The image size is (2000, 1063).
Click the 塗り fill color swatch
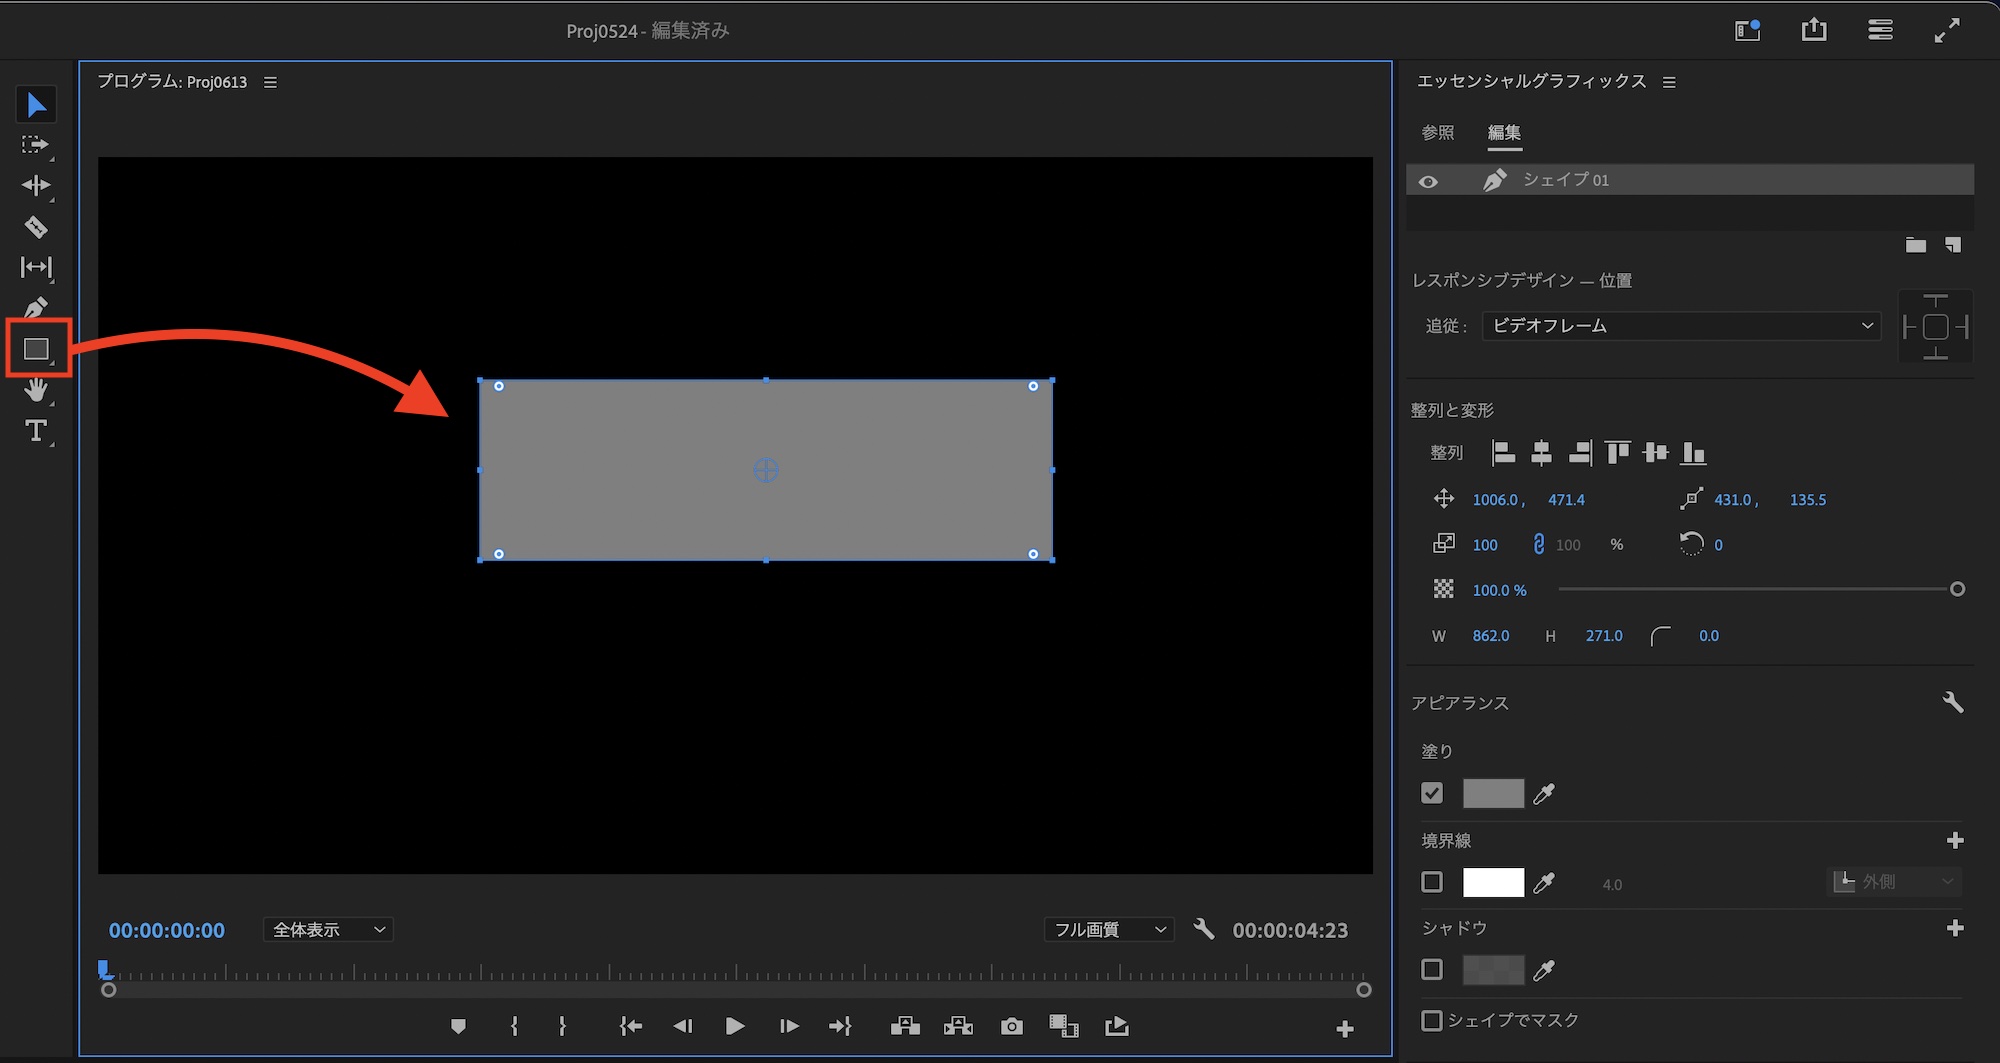point(1493,793)
